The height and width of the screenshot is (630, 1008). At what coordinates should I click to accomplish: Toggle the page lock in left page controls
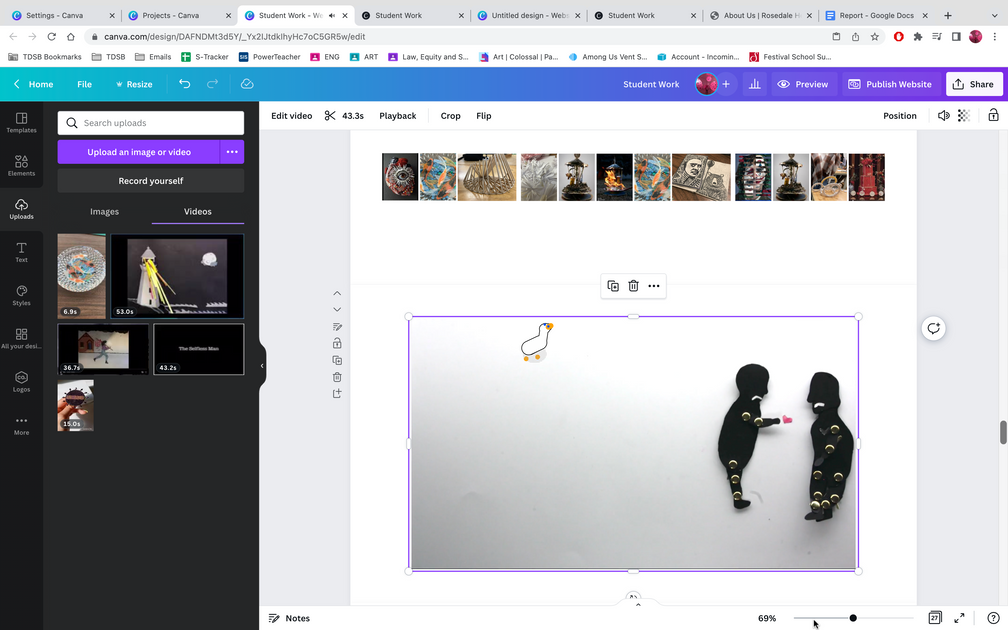337,343
